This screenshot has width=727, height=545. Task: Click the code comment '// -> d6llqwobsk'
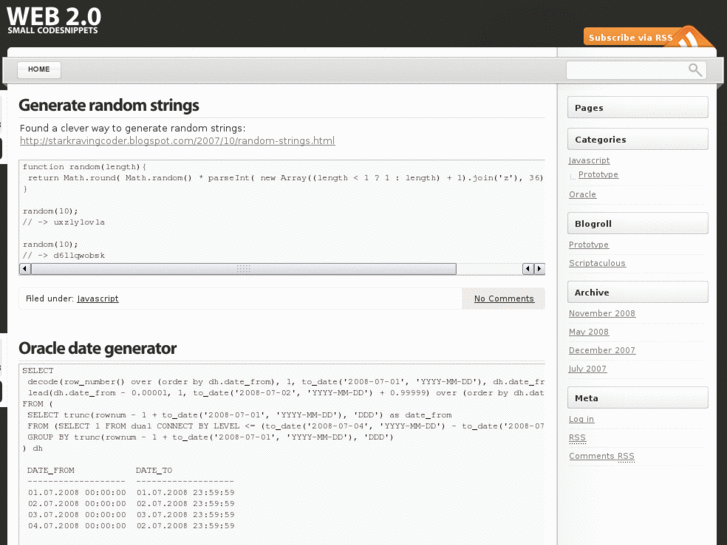coord(64,256)
